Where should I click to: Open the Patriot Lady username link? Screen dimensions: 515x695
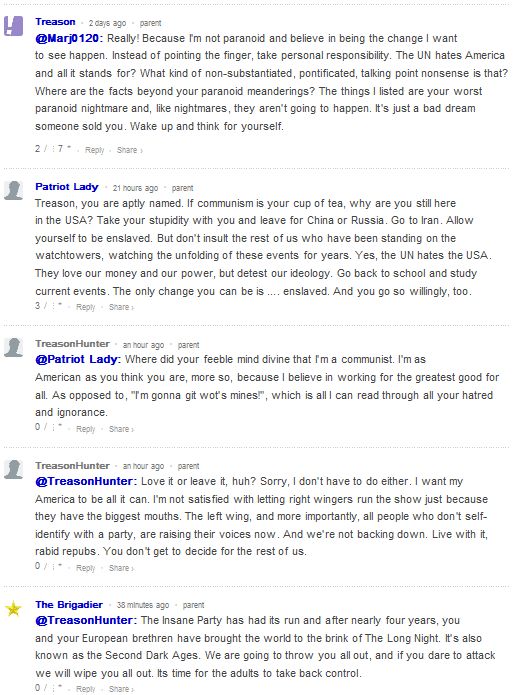pyautogui.click(x=67, y=187)
